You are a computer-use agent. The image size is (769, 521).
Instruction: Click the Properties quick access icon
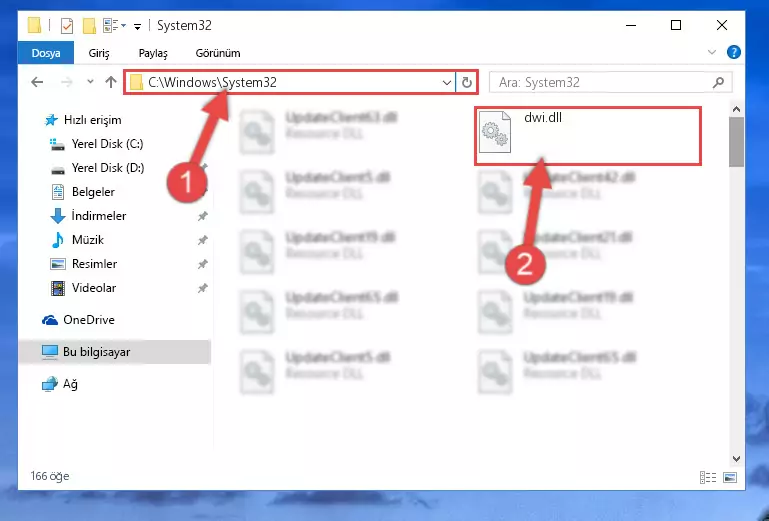coord(67,26)
